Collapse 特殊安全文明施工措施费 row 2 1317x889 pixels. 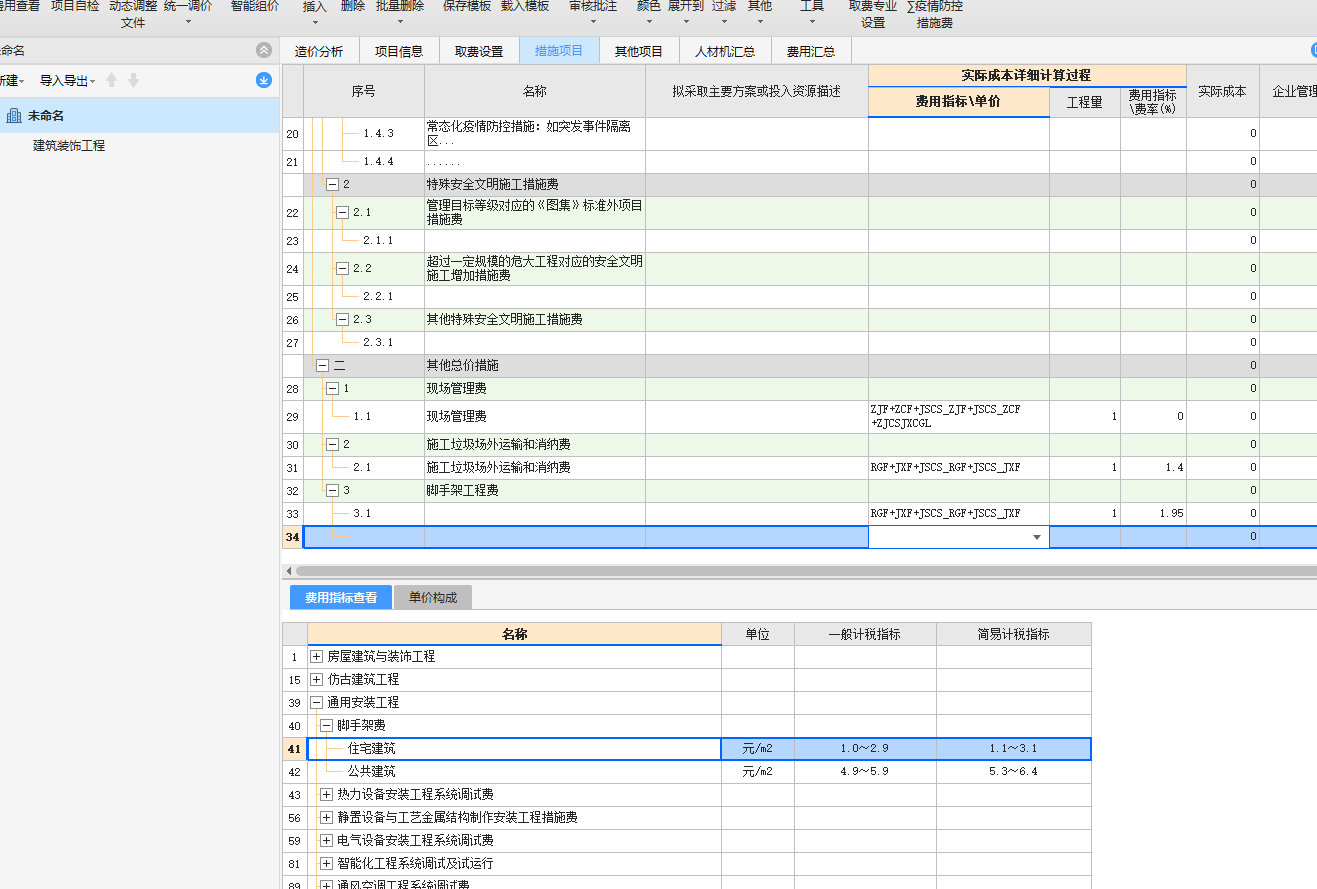point(332,185)
